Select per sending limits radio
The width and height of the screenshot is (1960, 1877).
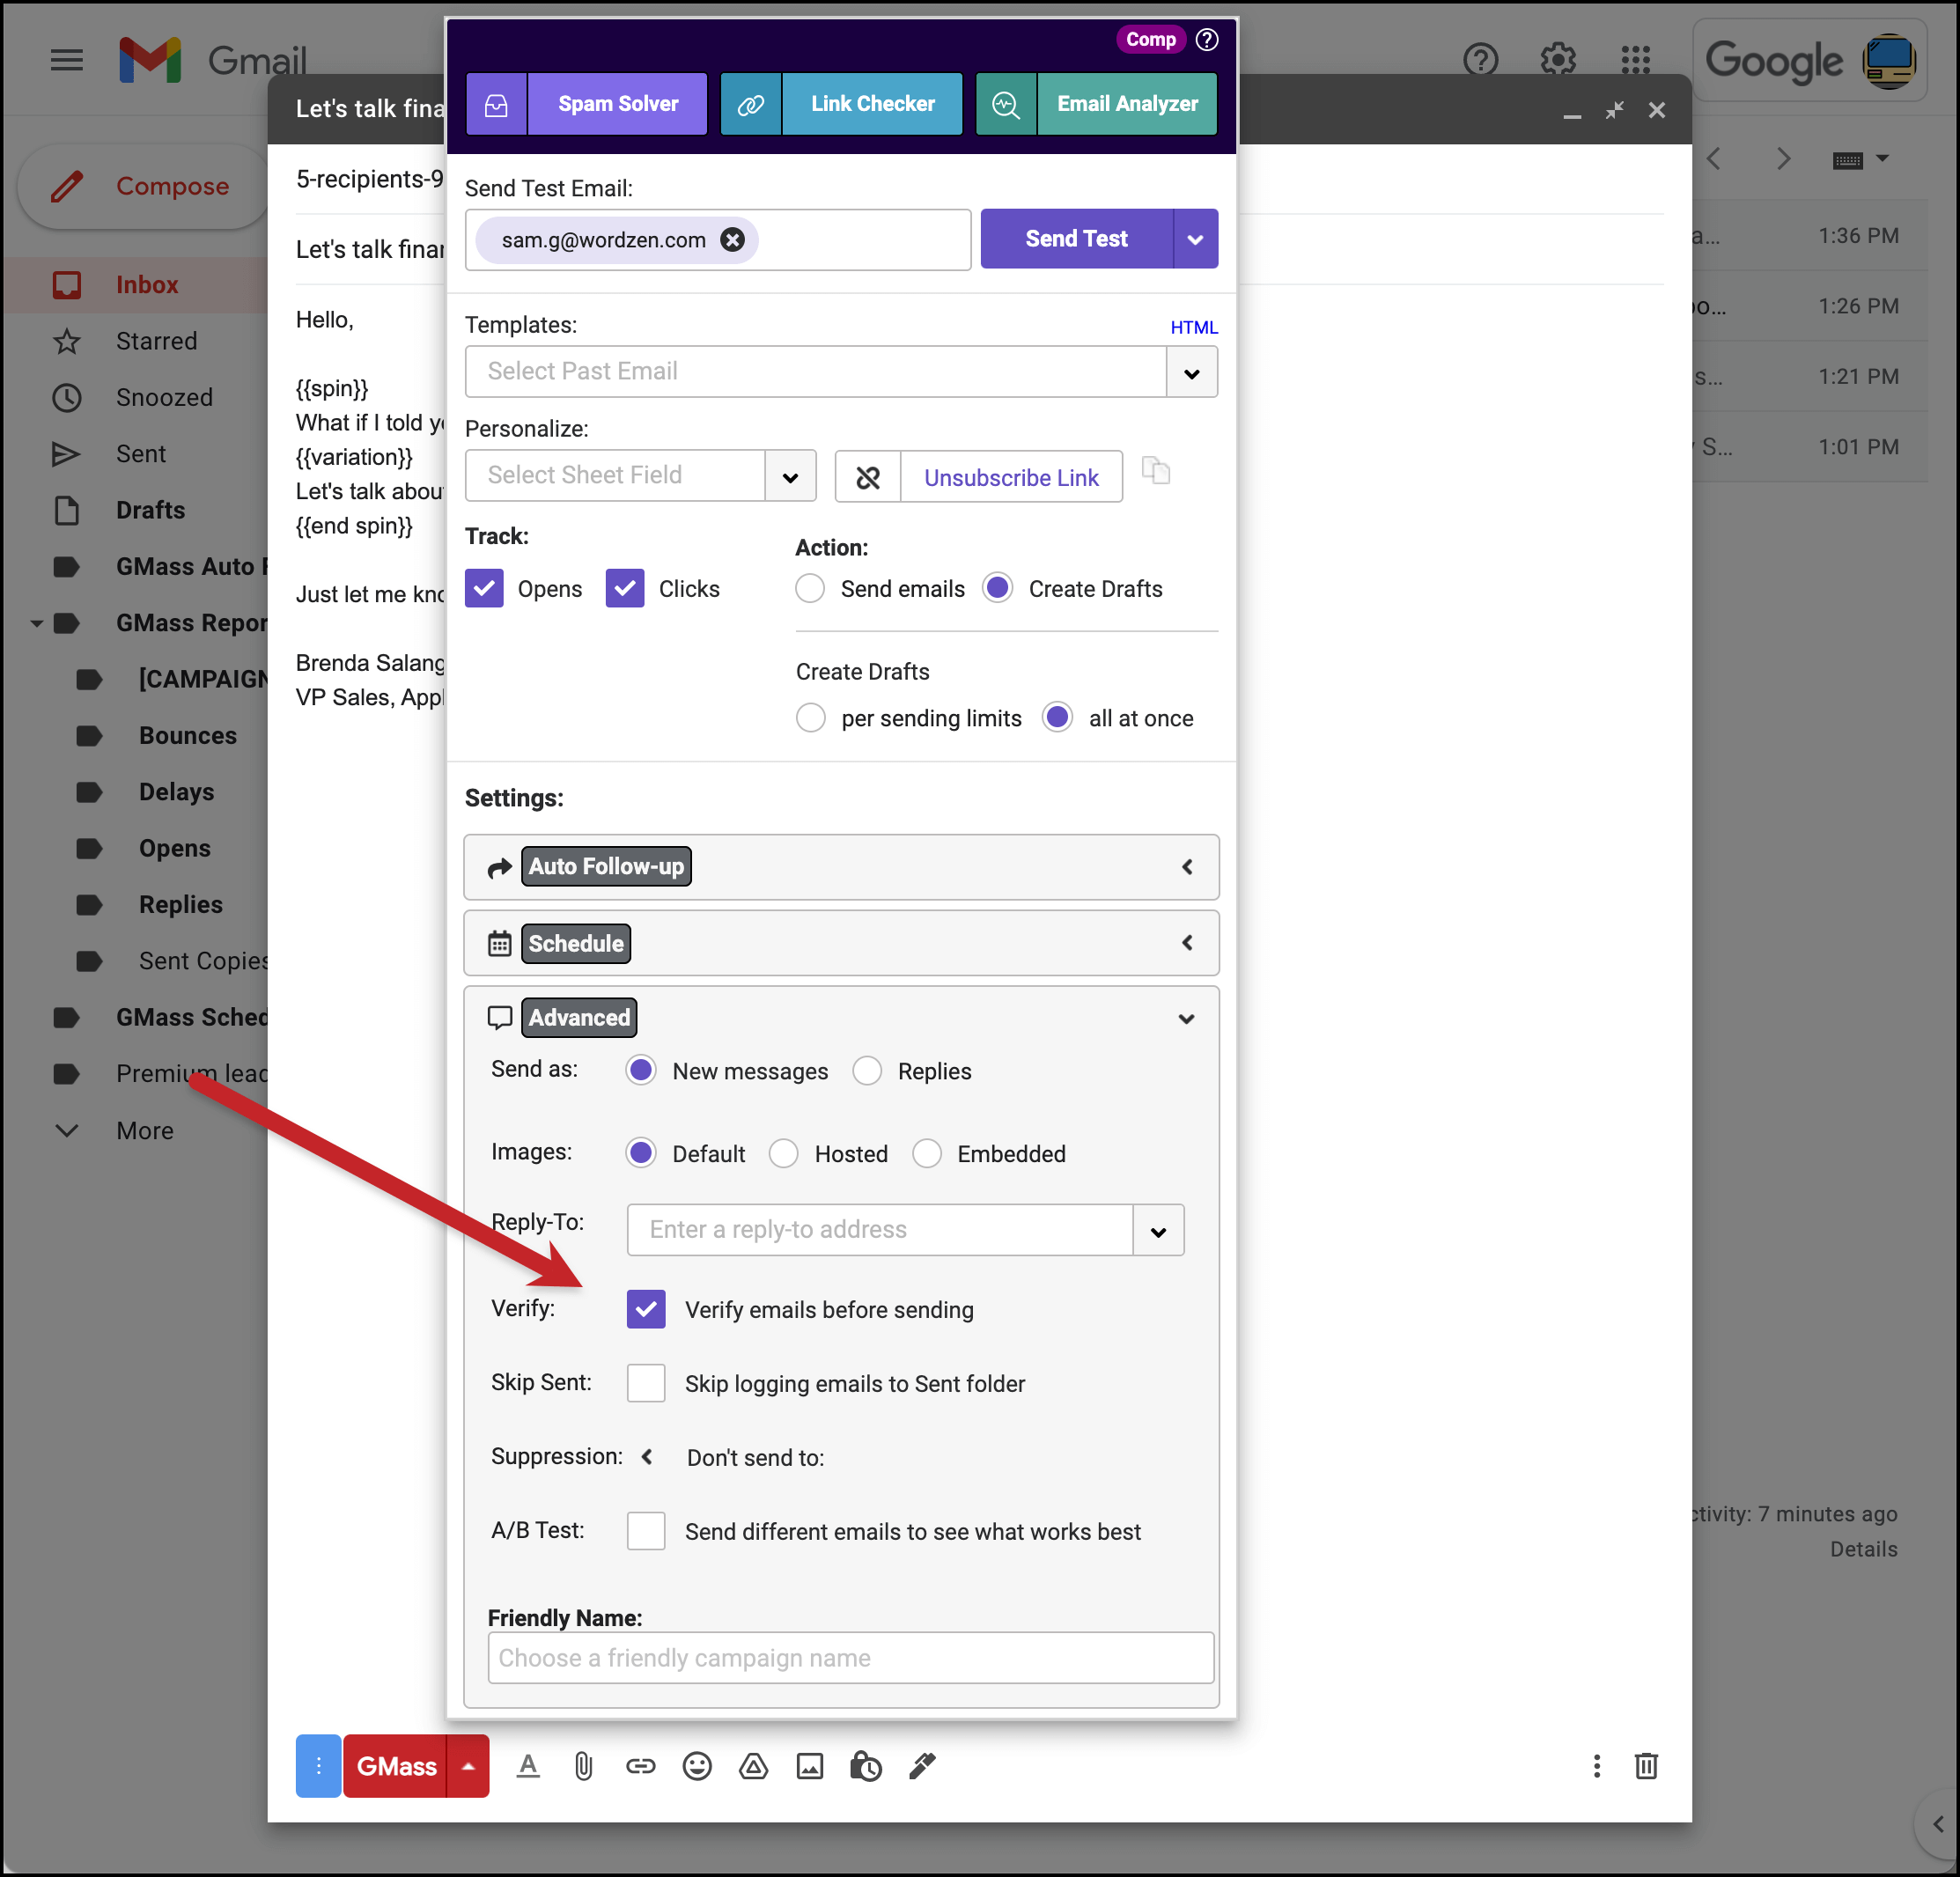click(811, 718)
